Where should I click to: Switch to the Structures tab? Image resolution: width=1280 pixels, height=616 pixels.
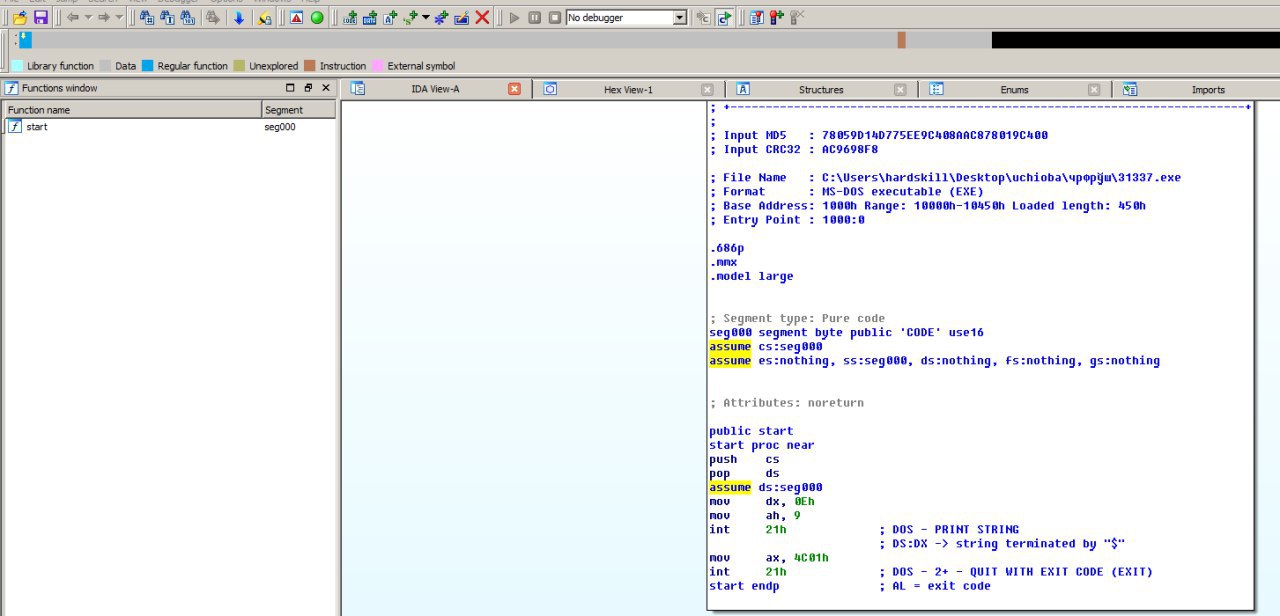820,89
